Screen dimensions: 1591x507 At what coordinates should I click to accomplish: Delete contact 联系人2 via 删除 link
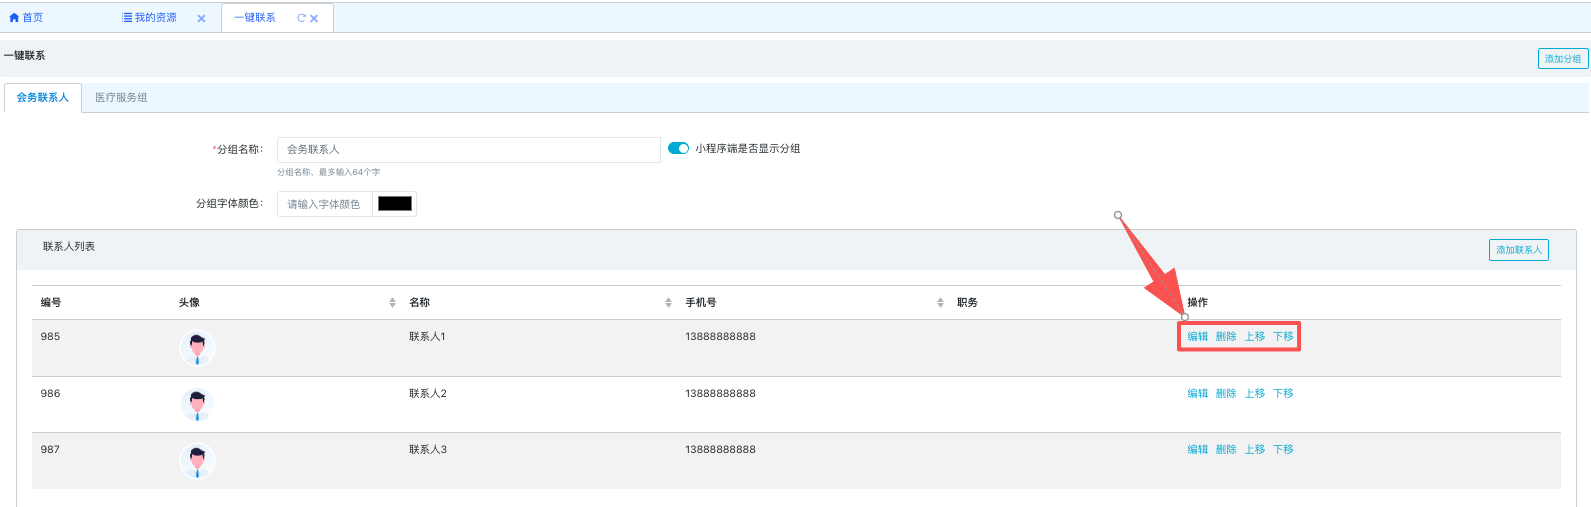[1226, 394]
